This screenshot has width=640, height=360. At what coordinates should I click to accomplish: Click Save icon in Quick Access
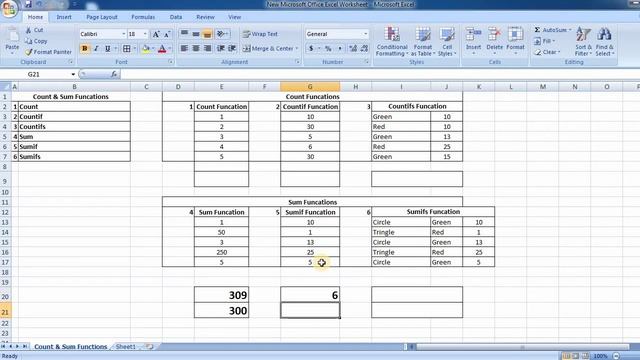[x=28, y=4]
